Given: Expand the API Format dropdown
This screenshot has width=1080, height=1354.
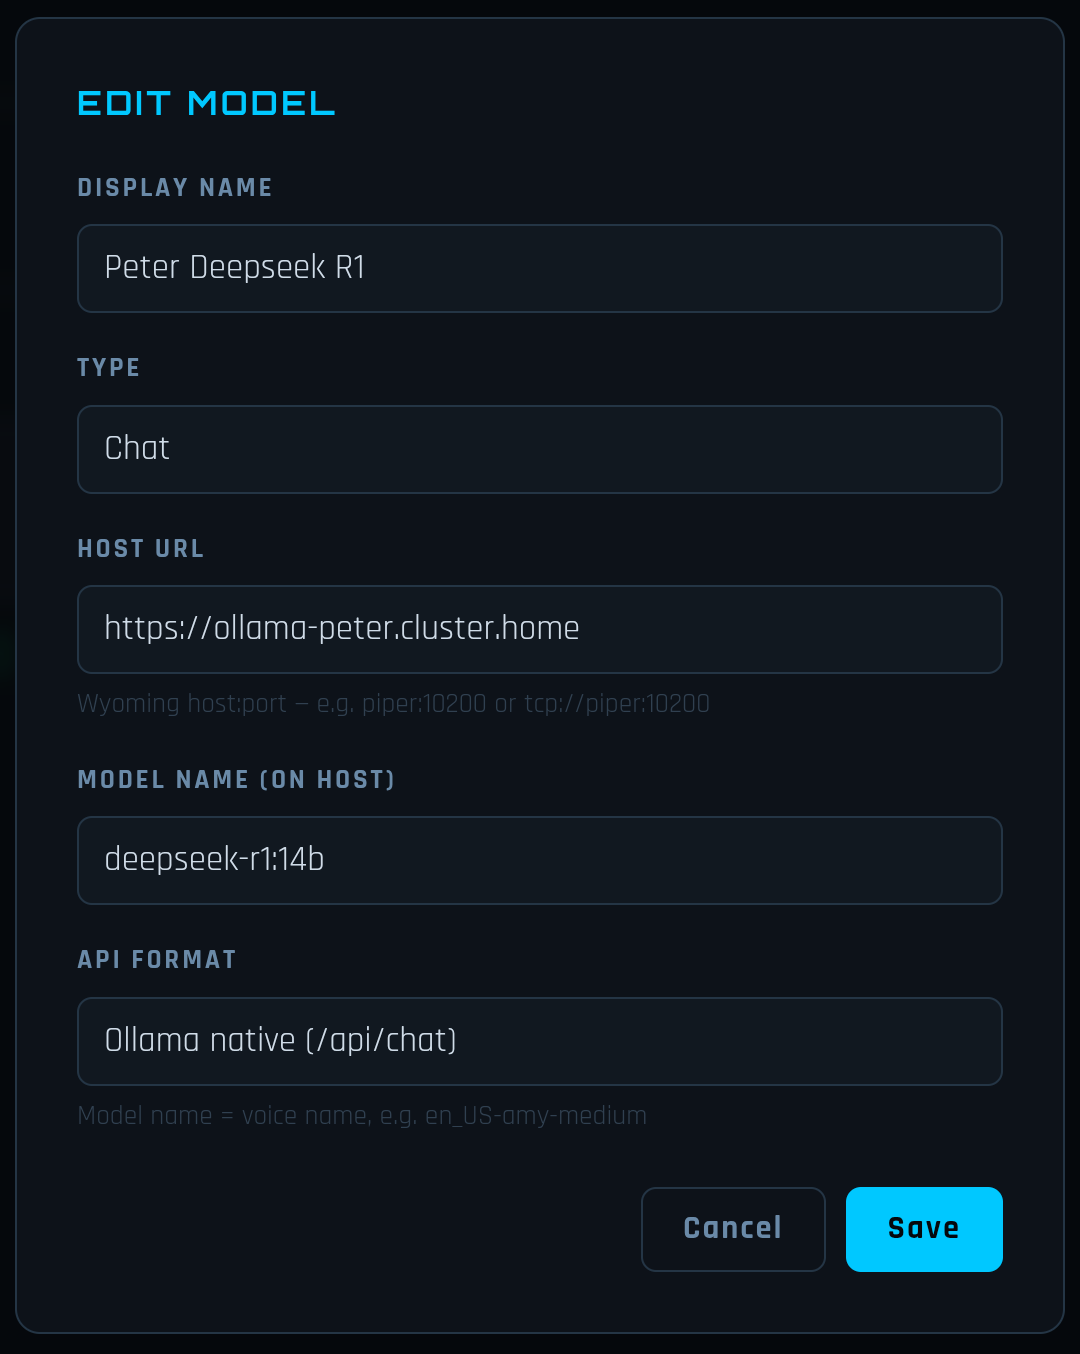Looking at the screenshot, I should coord(540,1041).
